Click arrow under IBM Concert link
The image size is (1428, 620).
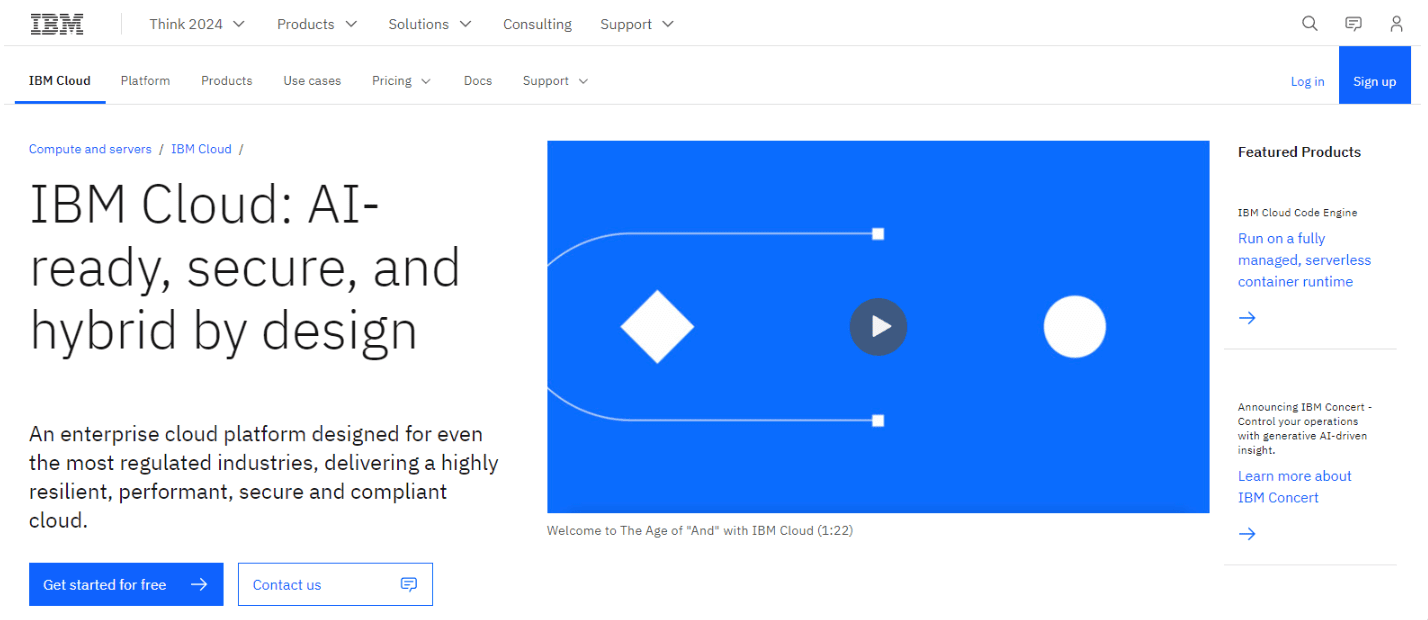[1247, 534]
